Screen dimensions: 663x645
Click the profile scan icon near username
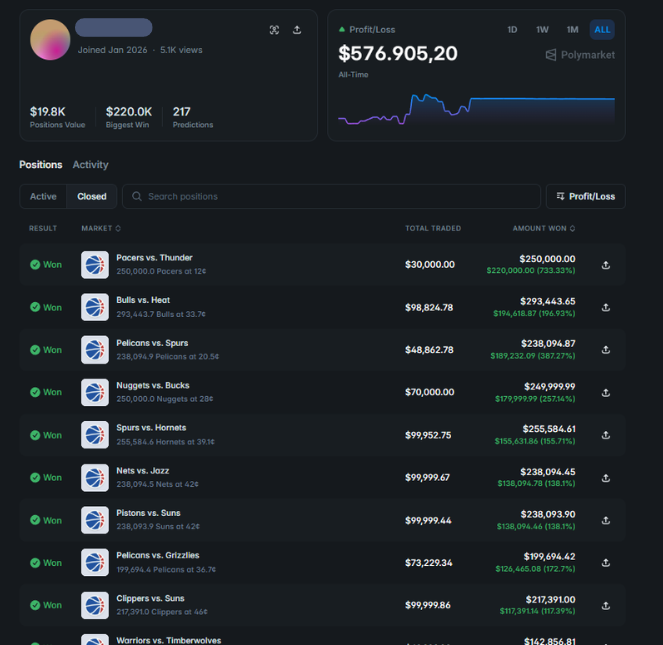pos(274,30)
